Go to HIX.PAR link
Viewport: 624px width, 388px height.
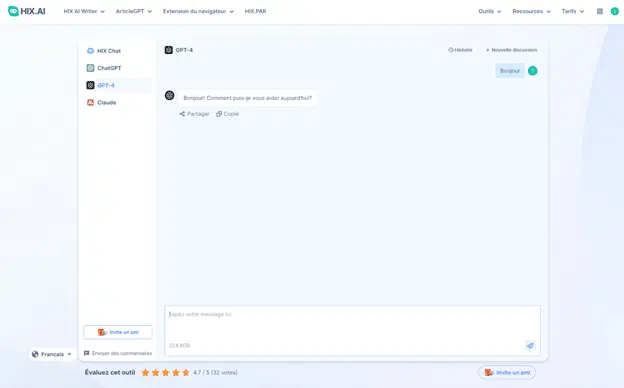[255, 11]
